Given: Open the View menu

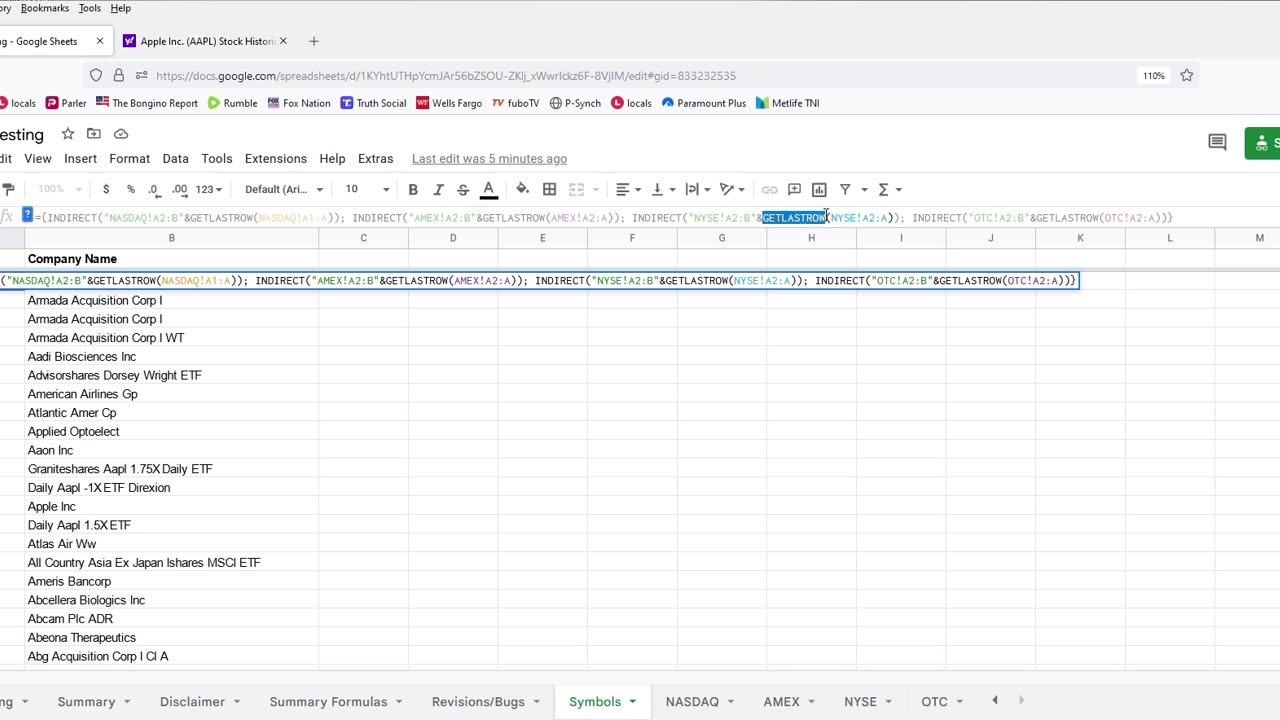Looking at the screenshot, I should [38, 158].
